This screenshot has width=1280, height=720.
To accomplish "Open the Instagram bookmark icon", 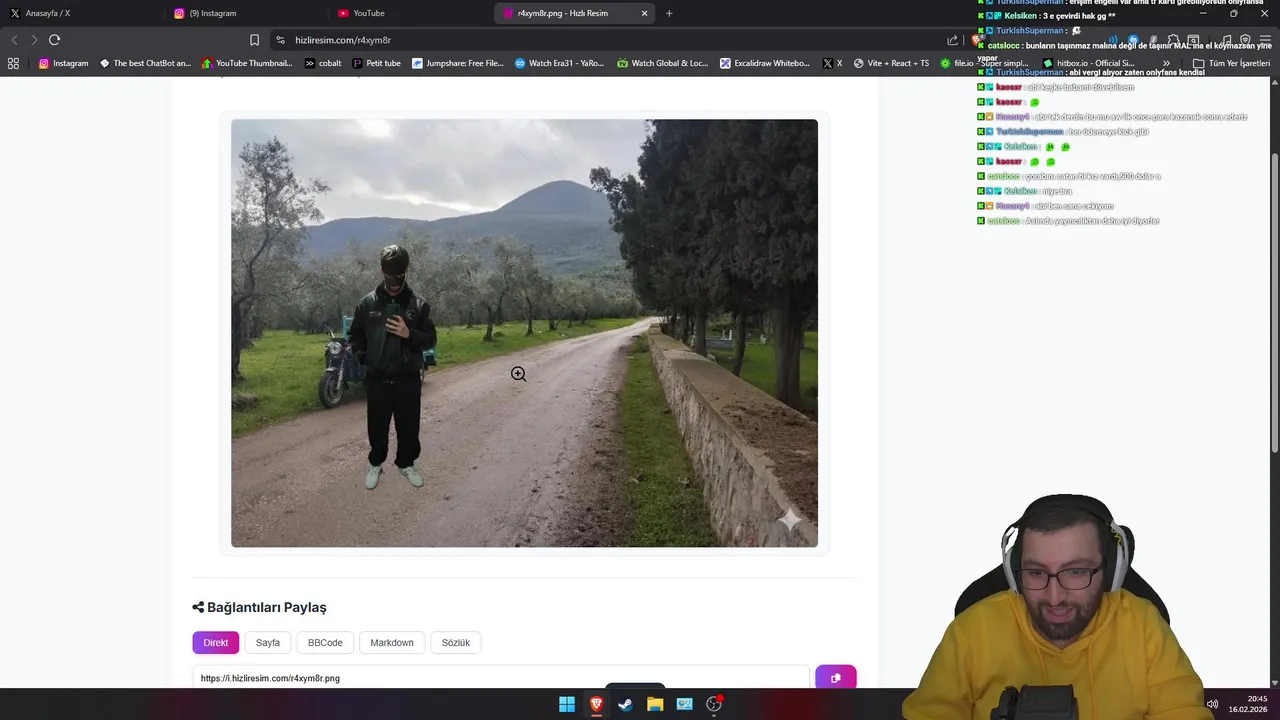I will tap(43, 63).
